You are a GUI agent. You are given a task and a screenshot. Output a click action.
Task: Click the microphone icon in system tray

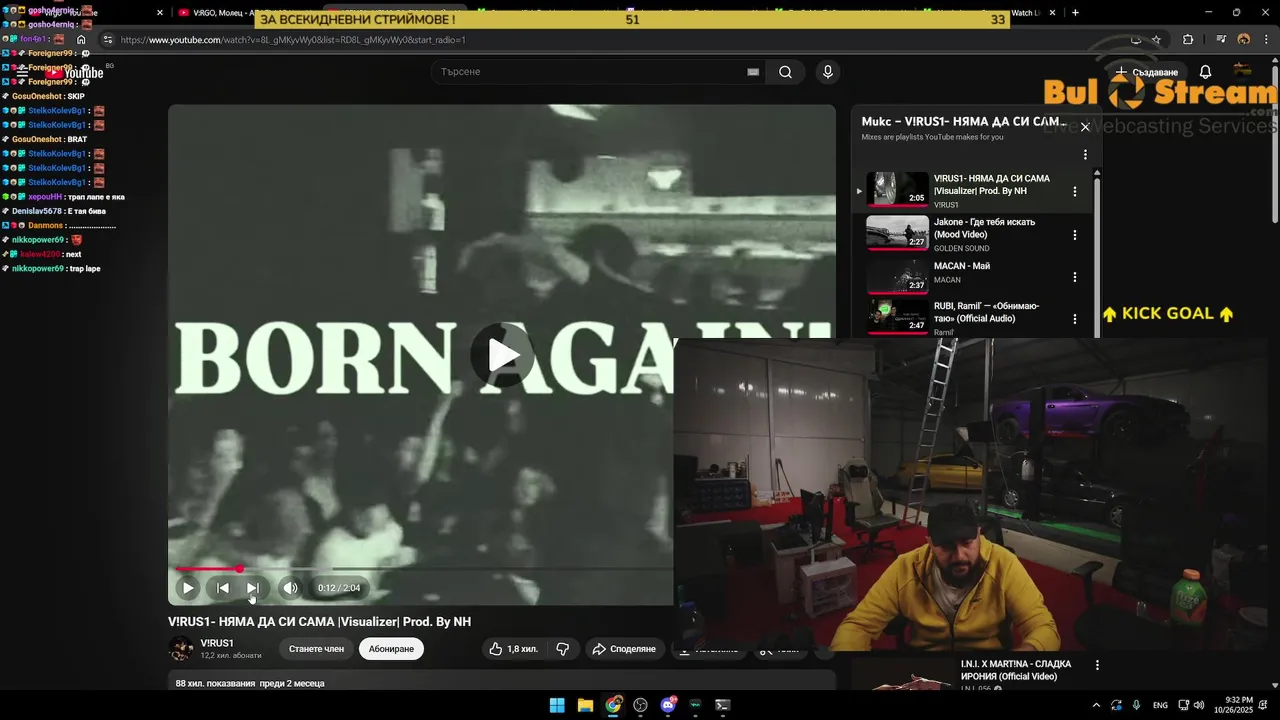point(1137,705)
